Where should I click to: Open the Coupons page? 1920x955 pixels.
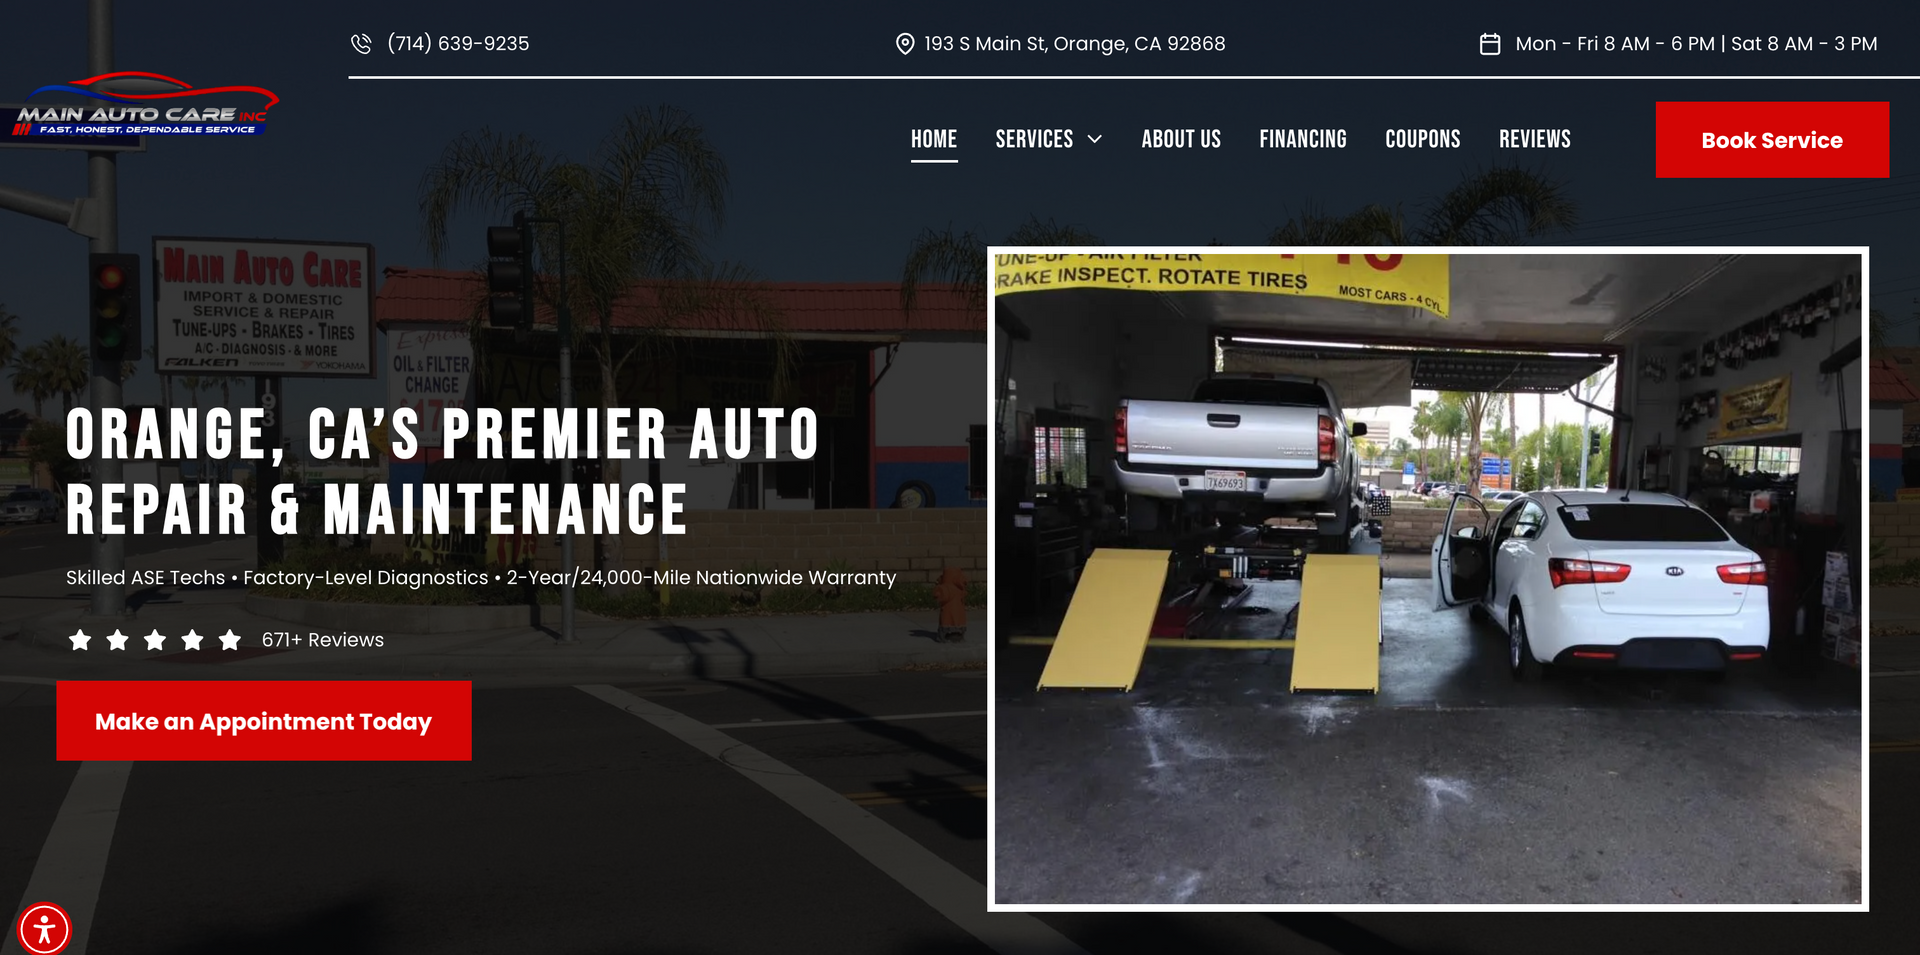click(x=1423, y=139)
